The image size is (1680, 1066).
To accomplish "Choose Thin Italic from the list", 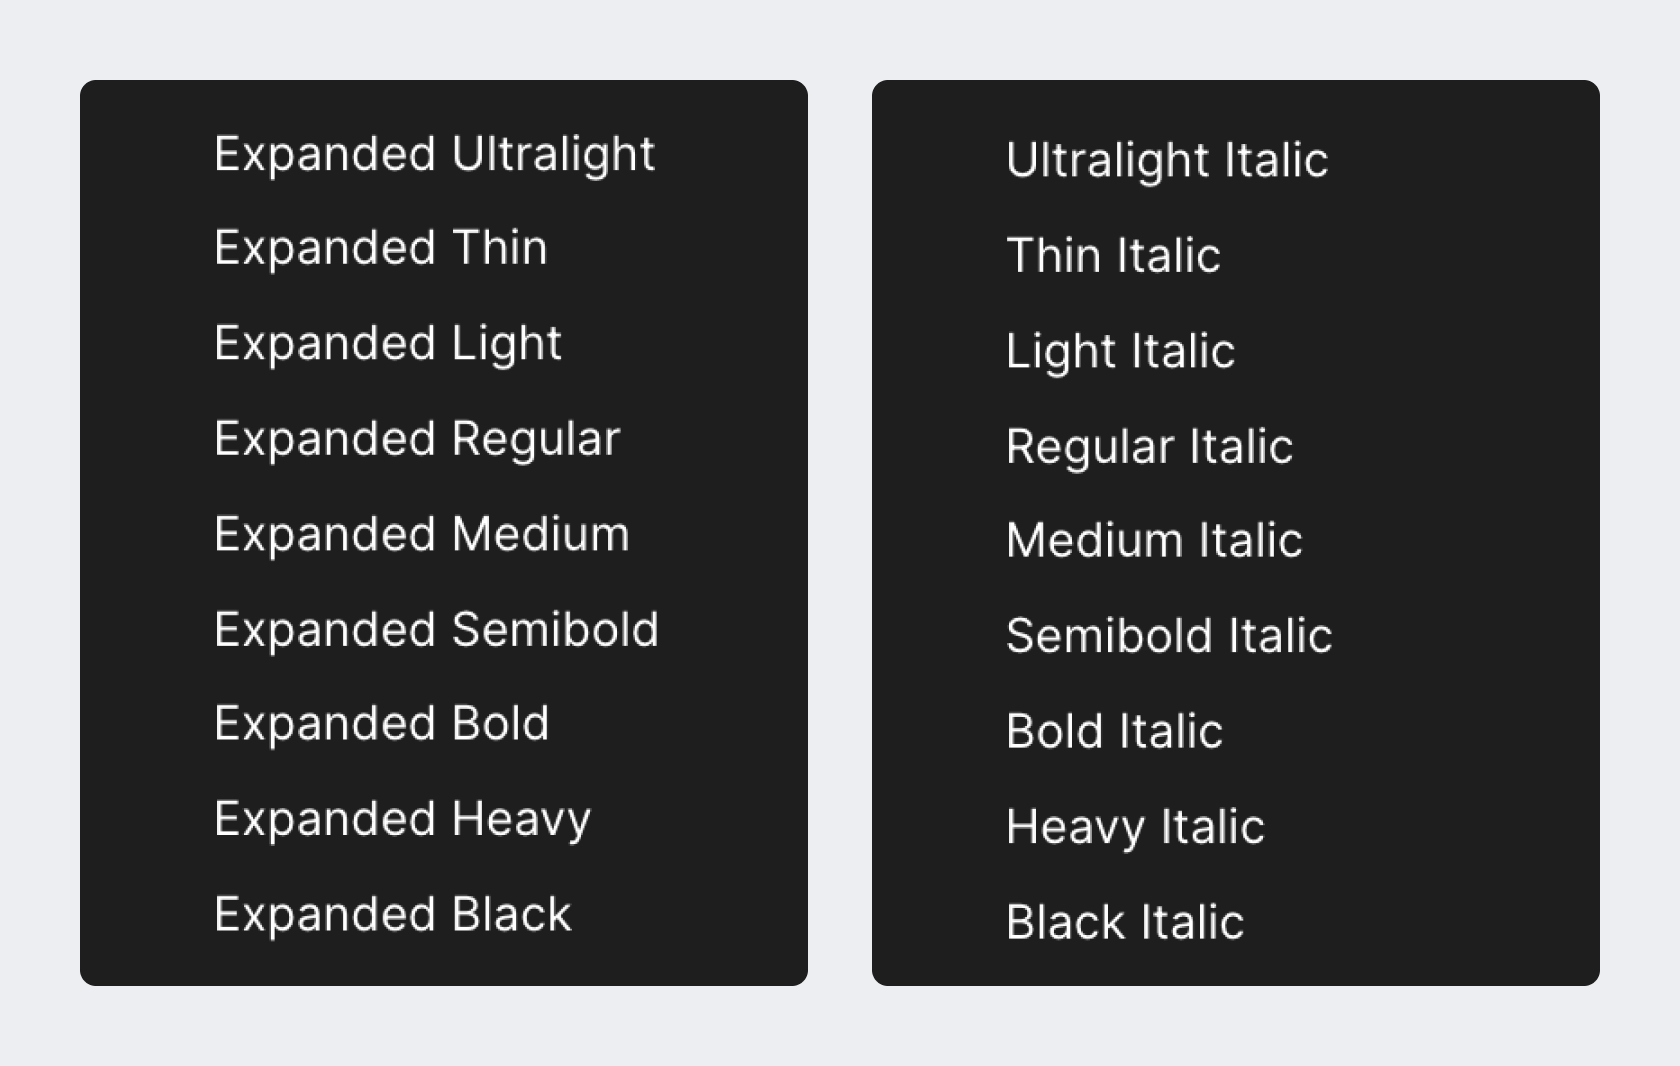I will (1113, 255).
